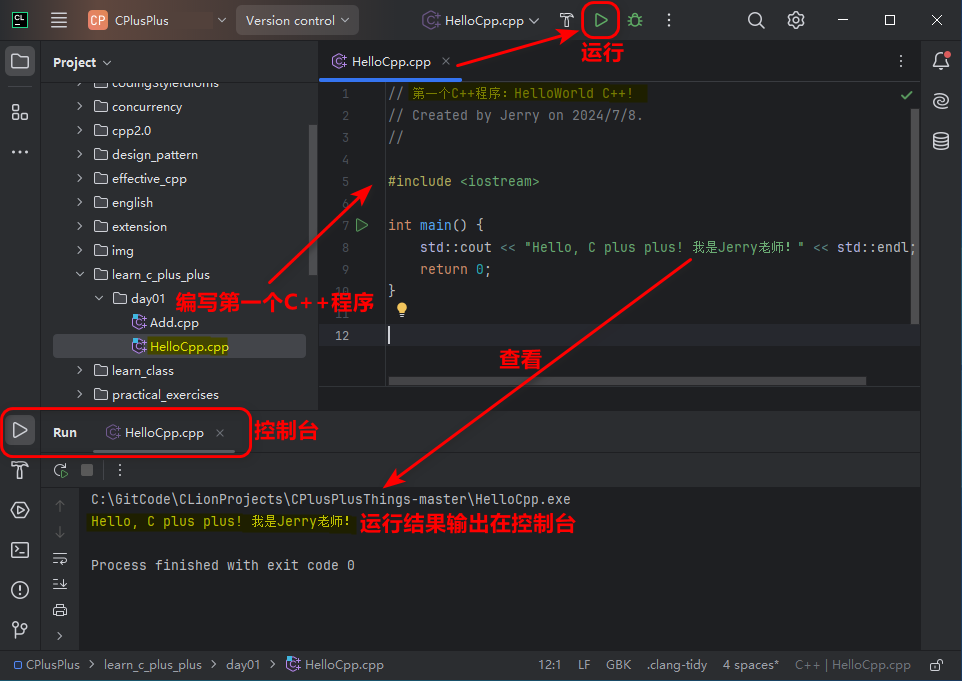Open the search everywhere magnifier

click(x=756, y=20)
